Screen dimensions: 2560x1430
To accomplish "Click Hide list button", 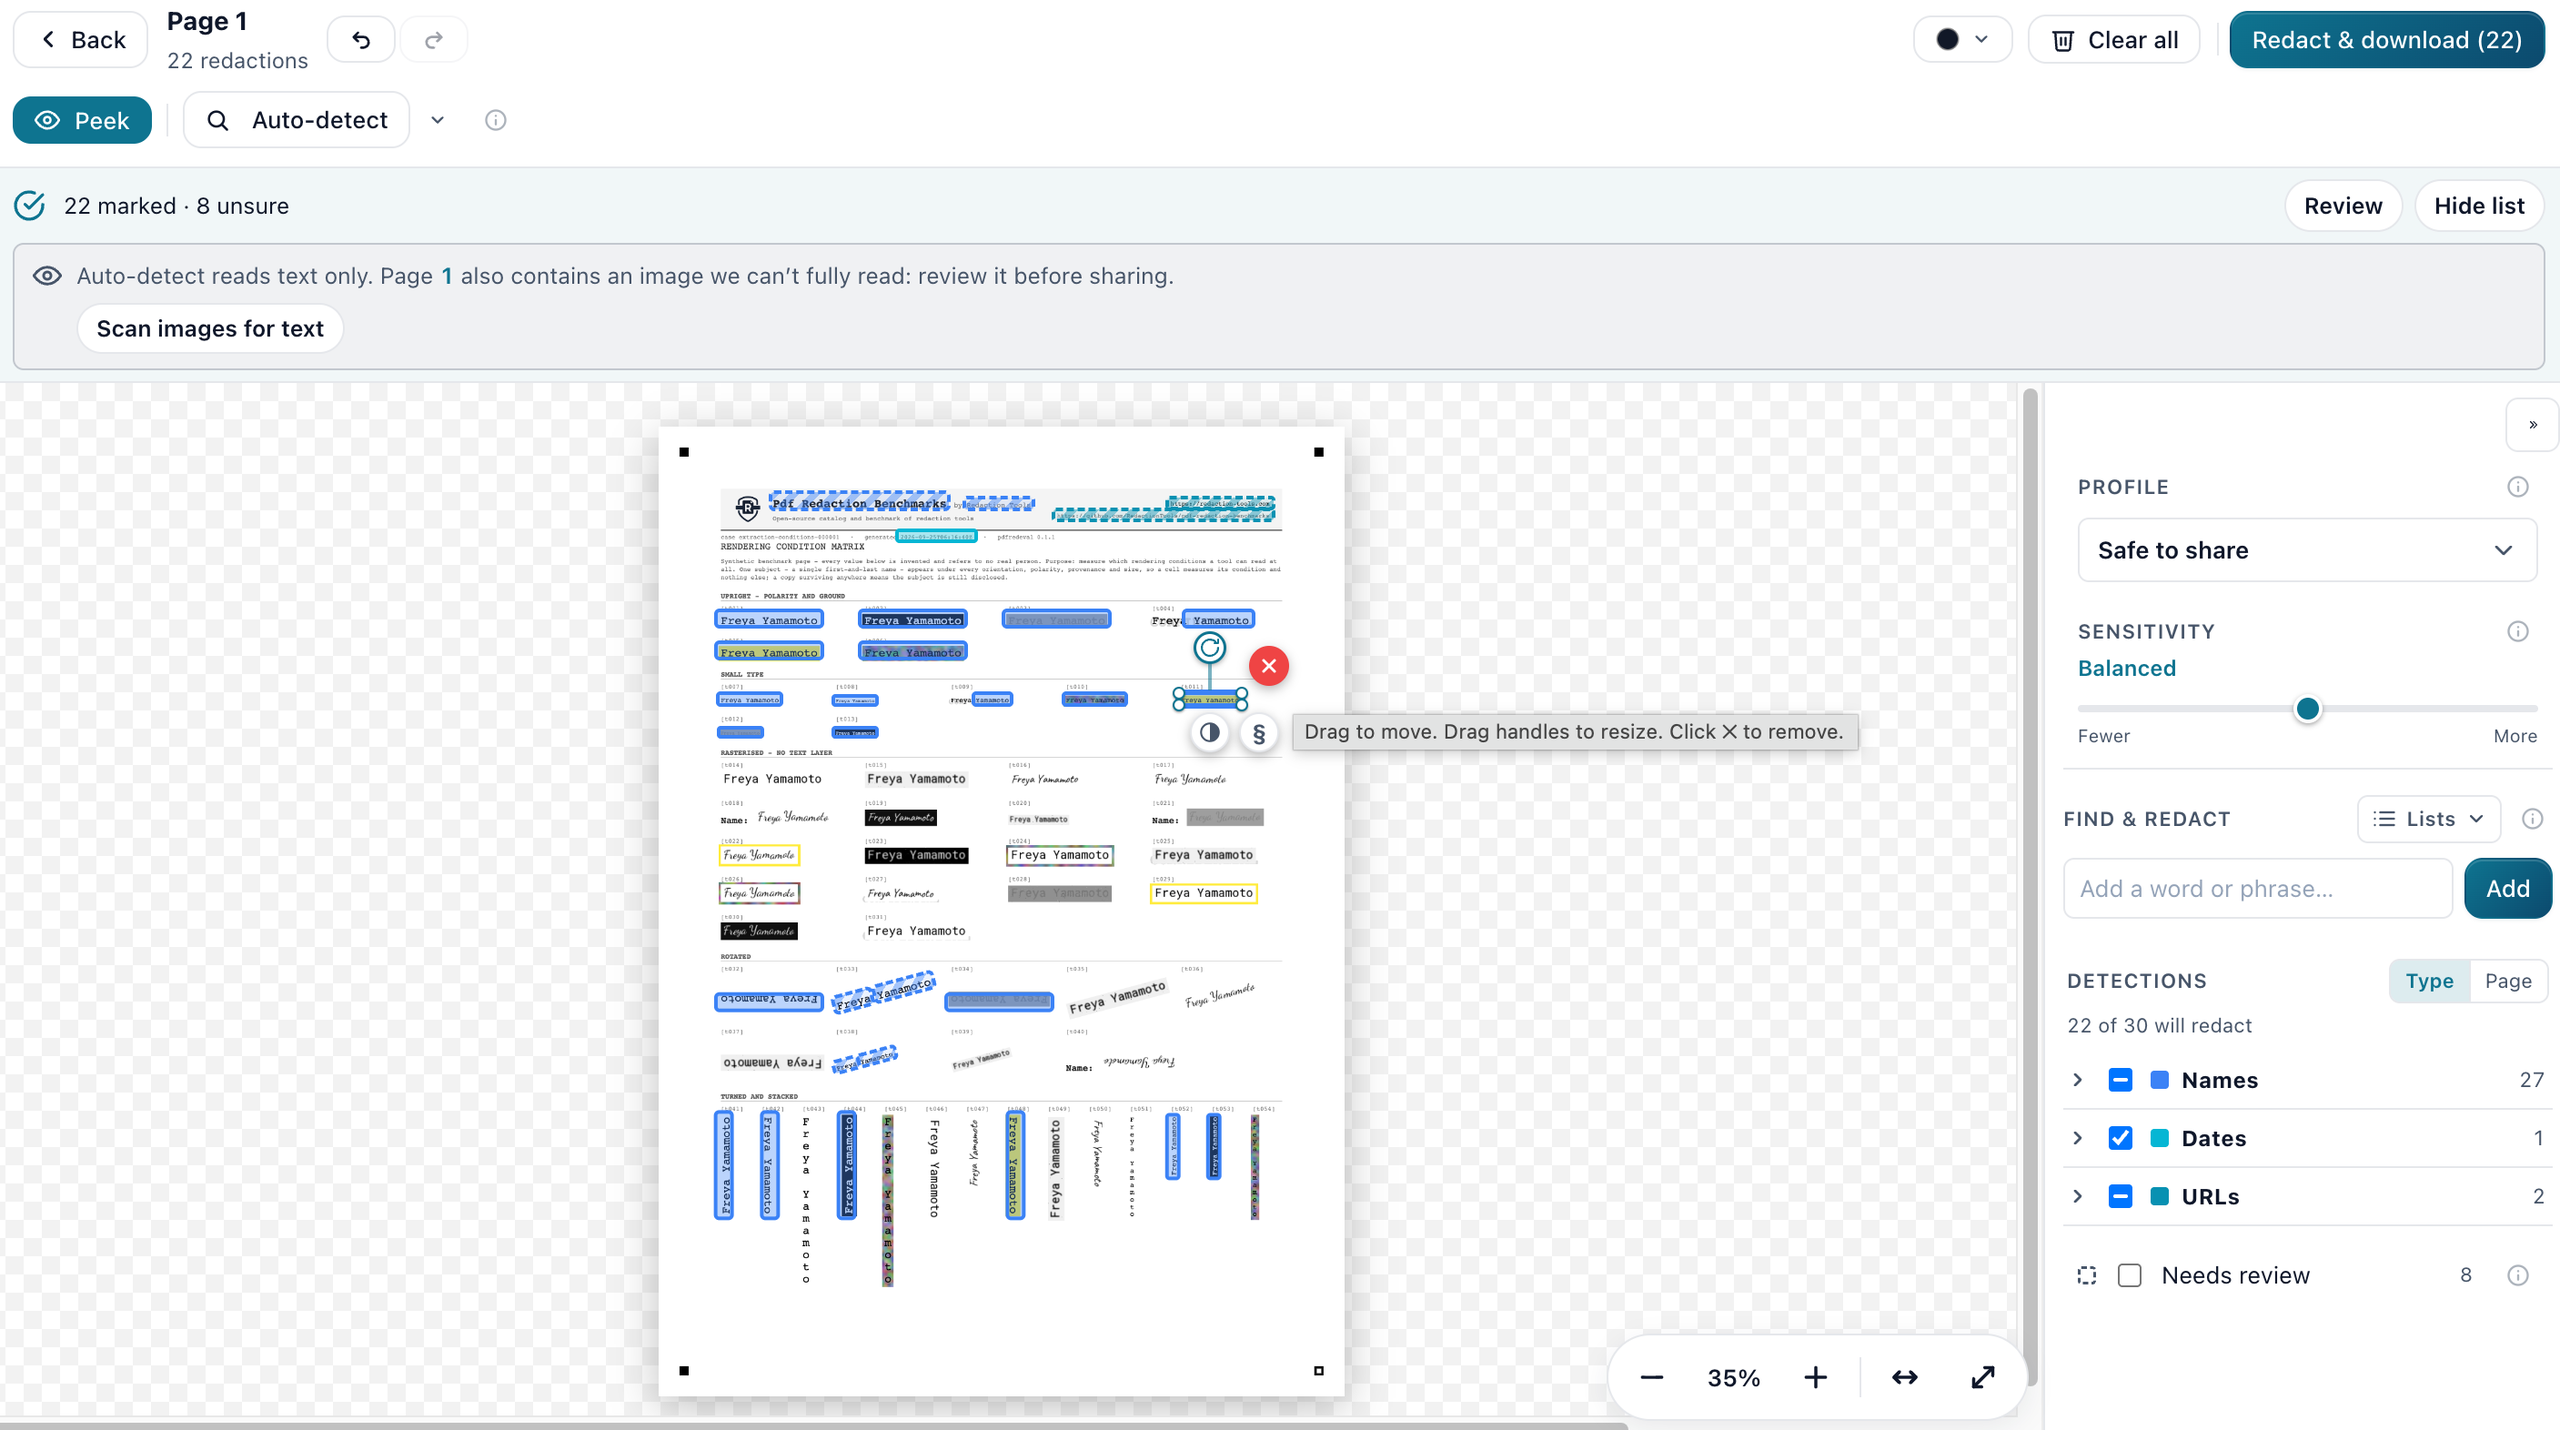I will click(x=2478, y=206).
